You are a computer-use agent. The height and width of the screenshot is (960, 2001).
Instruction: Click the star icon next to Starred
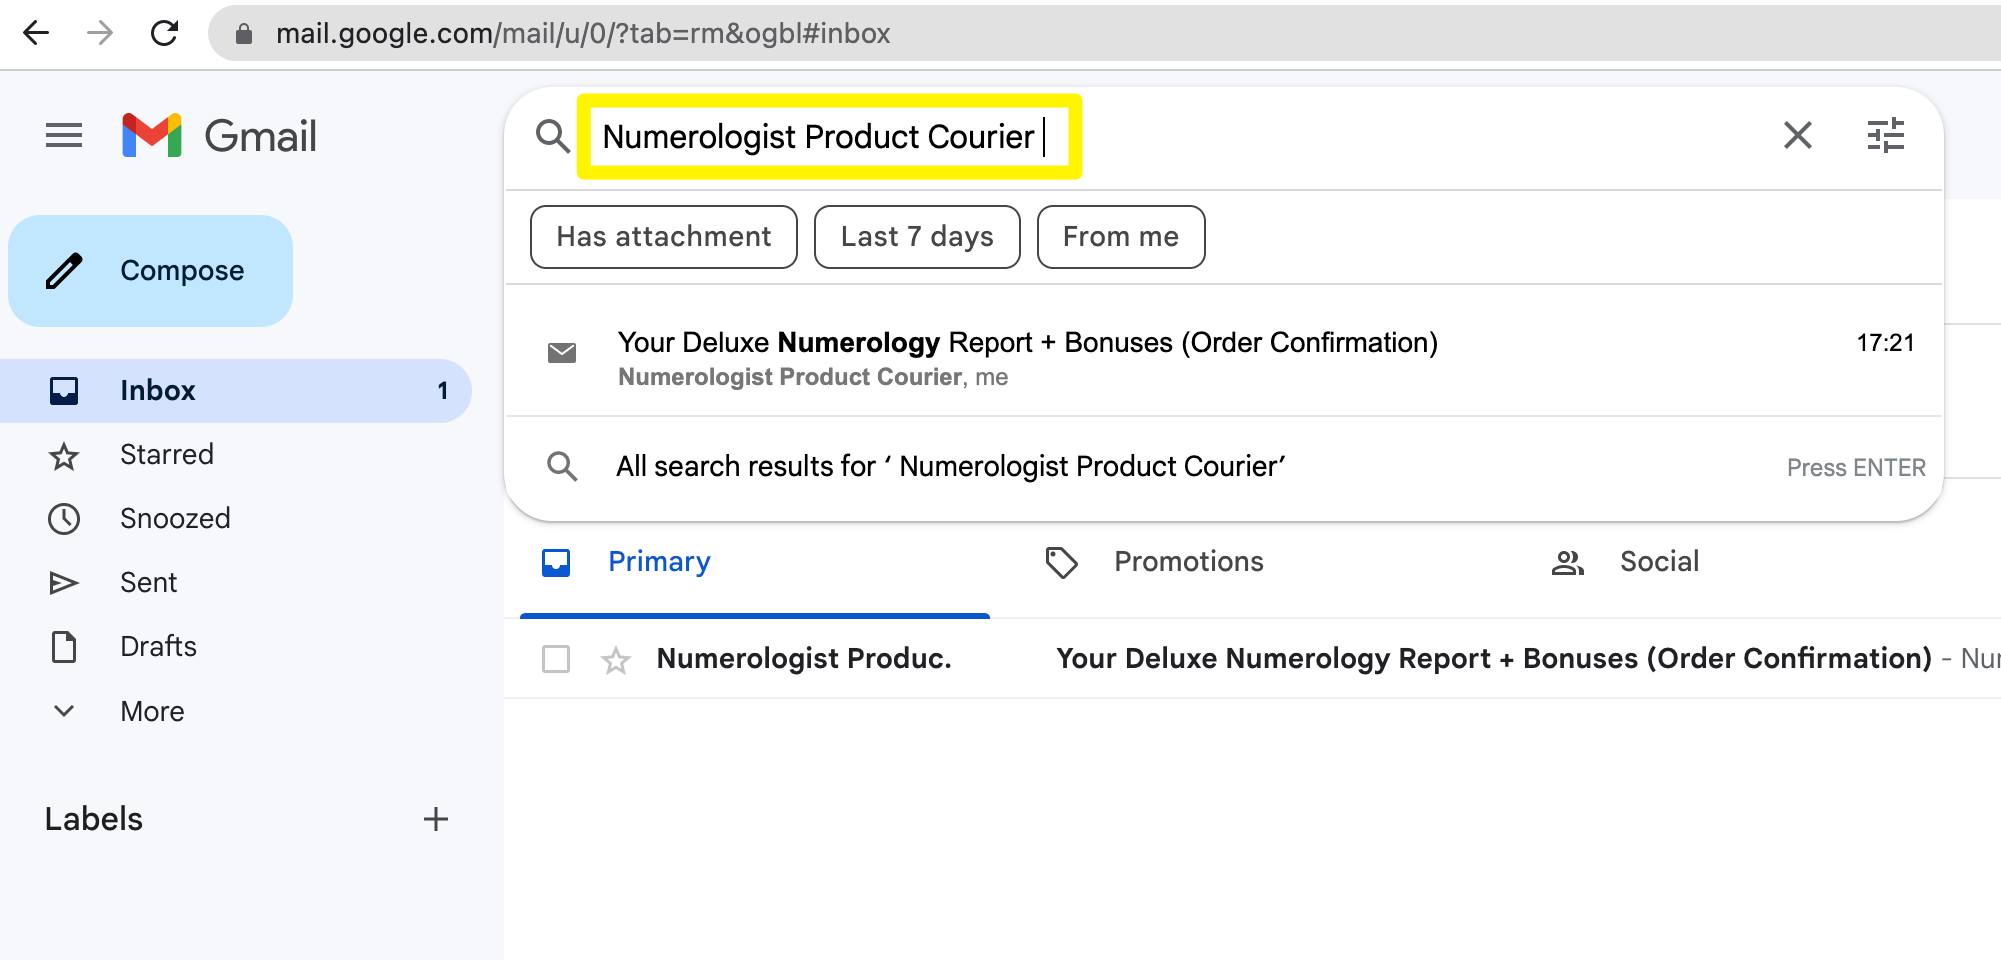click(x=64, y=456)
